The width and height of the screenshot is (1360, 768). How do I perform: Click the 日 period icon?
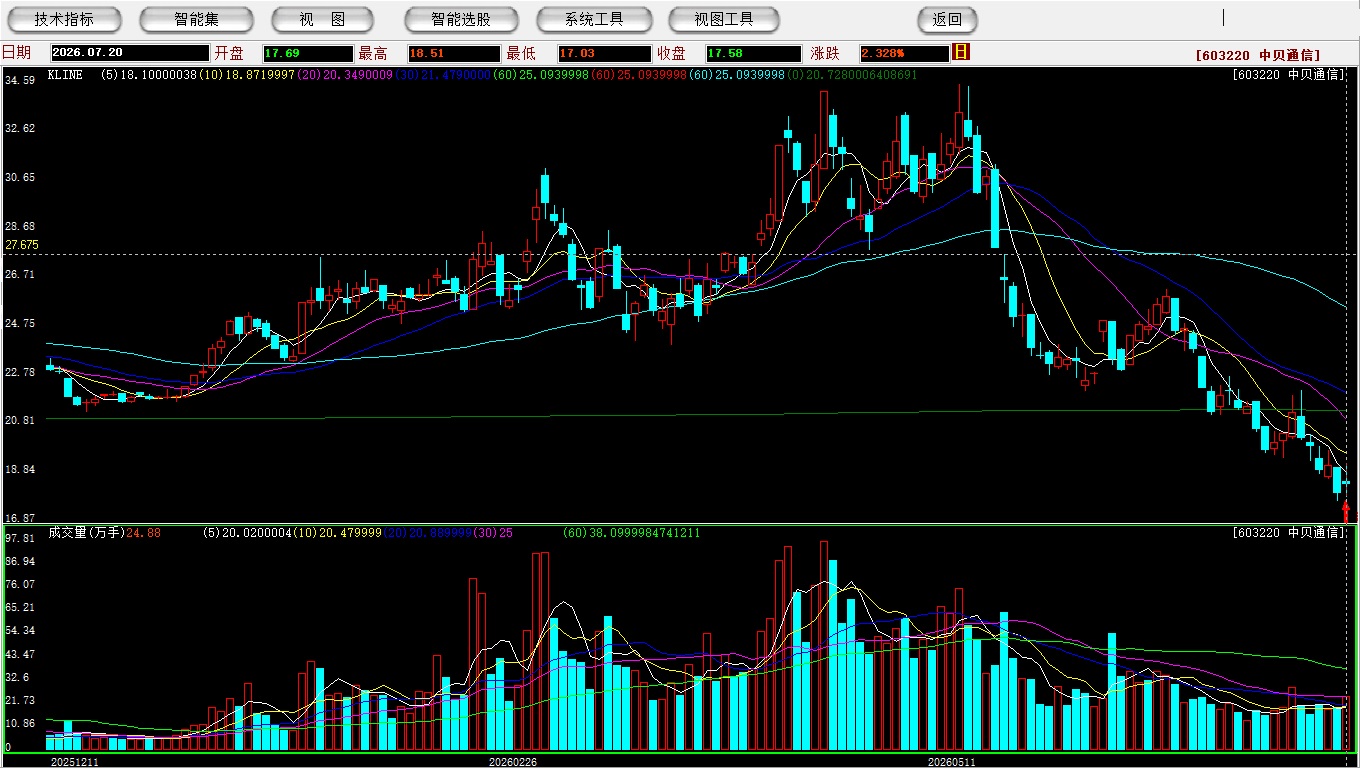pos(961,52)
